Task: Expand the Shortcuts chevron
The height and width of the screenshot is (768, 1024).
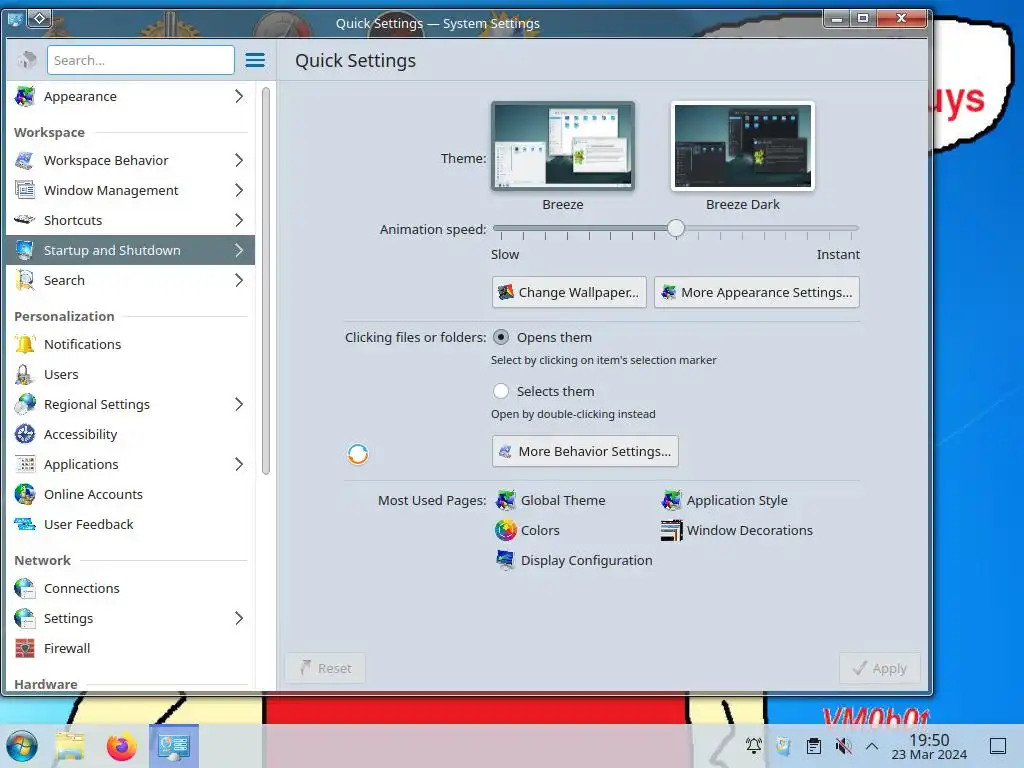Action: (239, 221)
